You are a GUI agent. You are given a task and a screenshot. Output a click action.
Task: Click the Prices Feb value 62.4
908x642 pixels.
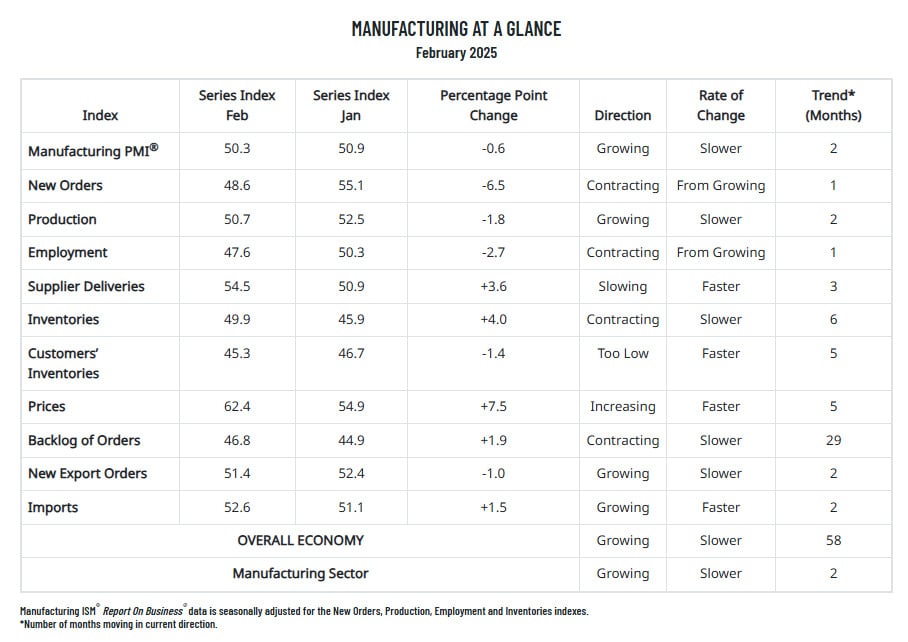237,406
